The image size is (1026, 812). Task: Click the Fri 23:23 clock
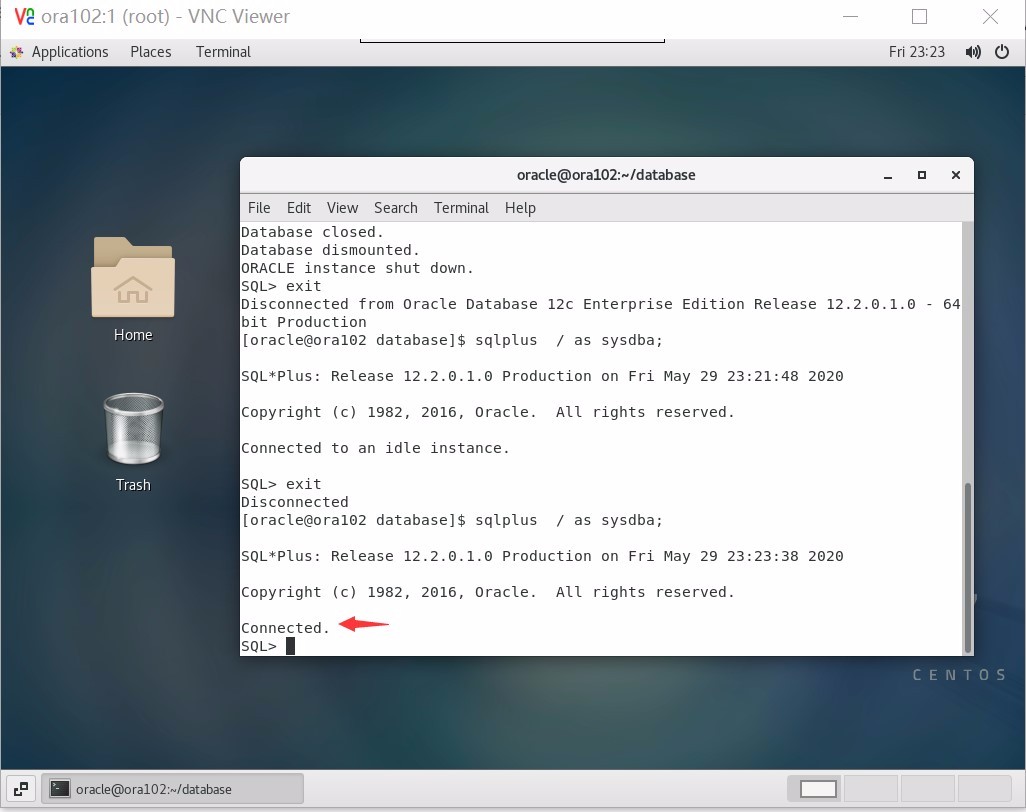(x=917, y=52)
